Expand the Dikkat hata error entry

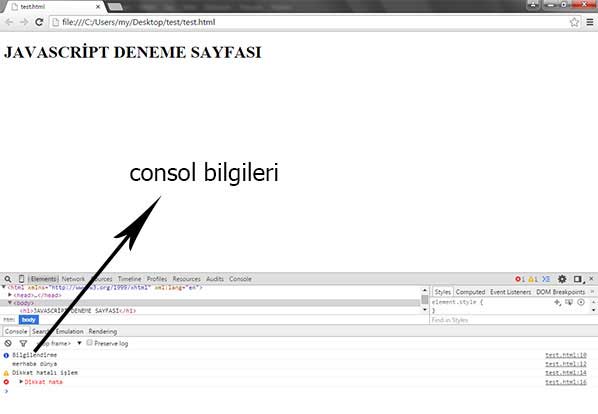(21, 381)
